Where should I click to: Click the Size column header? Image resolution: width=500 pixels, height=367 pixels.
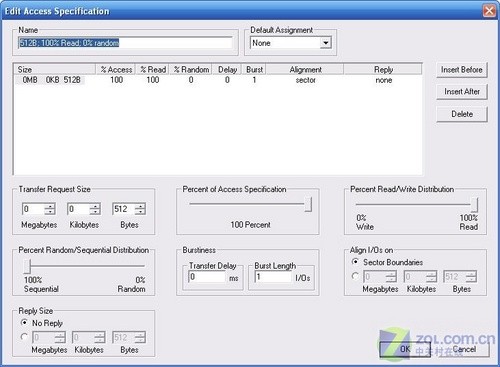click(55, 69)
